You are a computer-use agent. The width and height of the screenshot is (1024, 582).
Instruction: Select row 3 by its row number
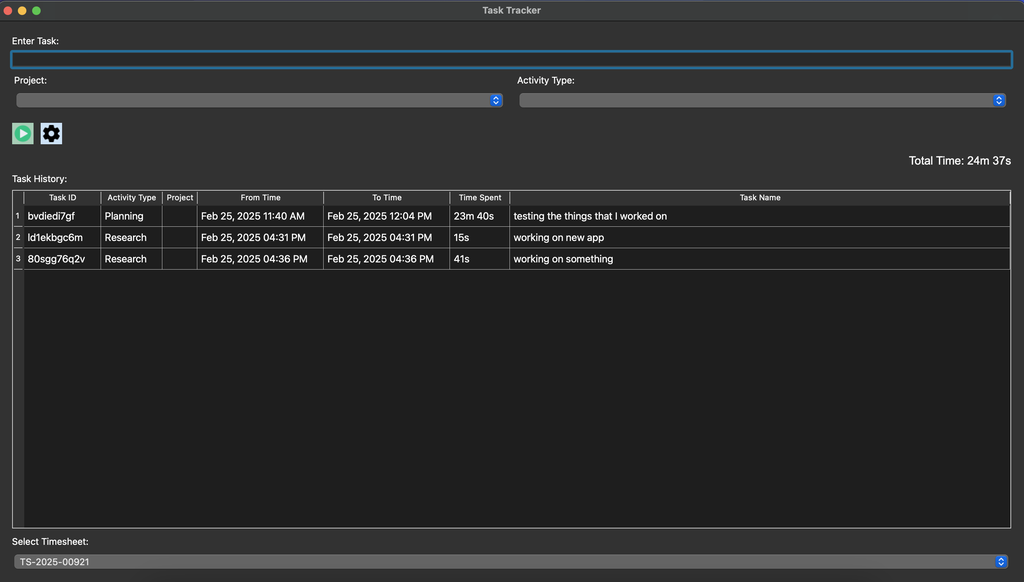click(17, 259)
